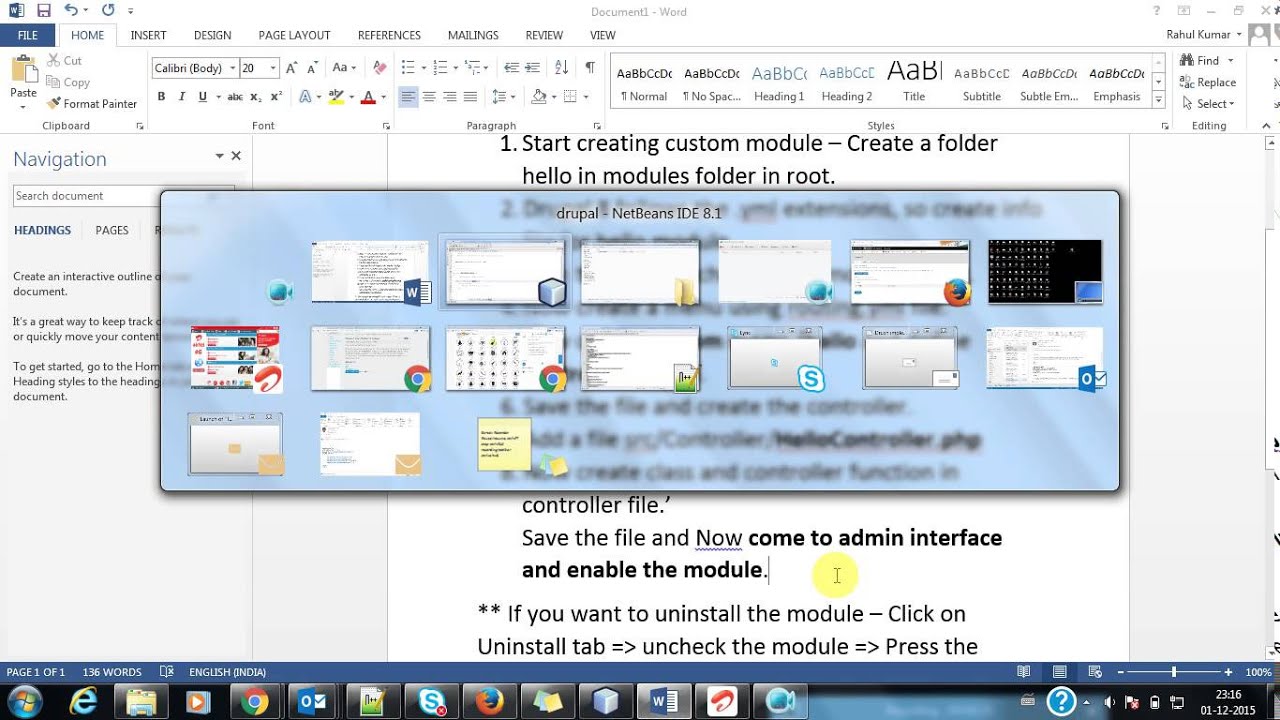This screenshot has width=1280, height=720.
Task: Sort the selected paragraphs
Action: click(x=562, y=68)
